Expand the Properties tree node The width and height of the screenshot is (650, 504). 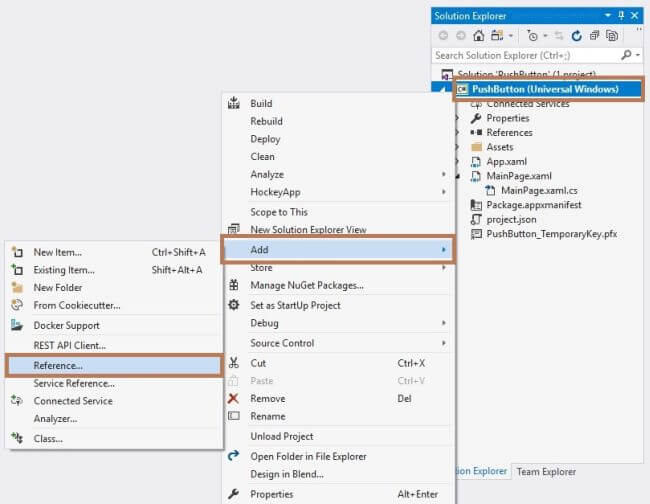458,118
